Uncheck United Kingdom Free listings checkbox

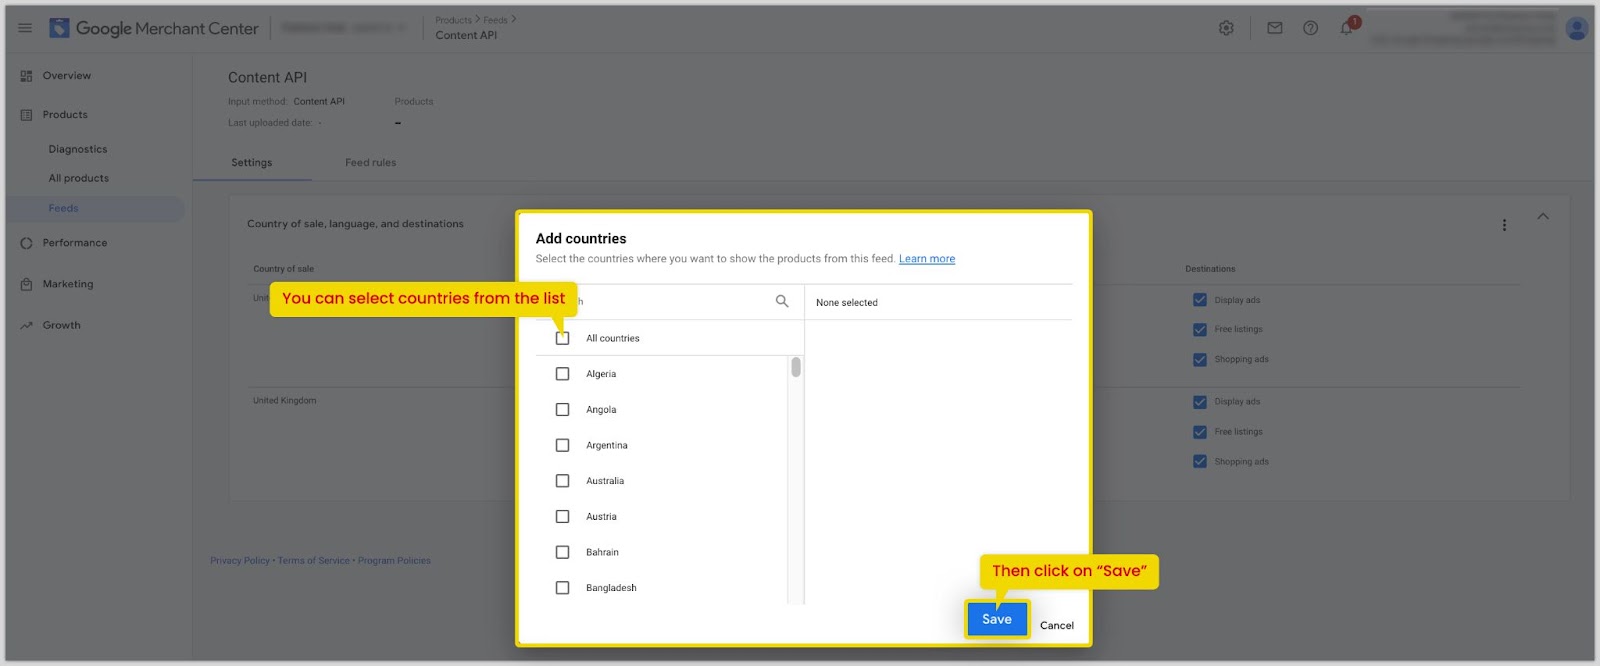(x=1200, y=432)
